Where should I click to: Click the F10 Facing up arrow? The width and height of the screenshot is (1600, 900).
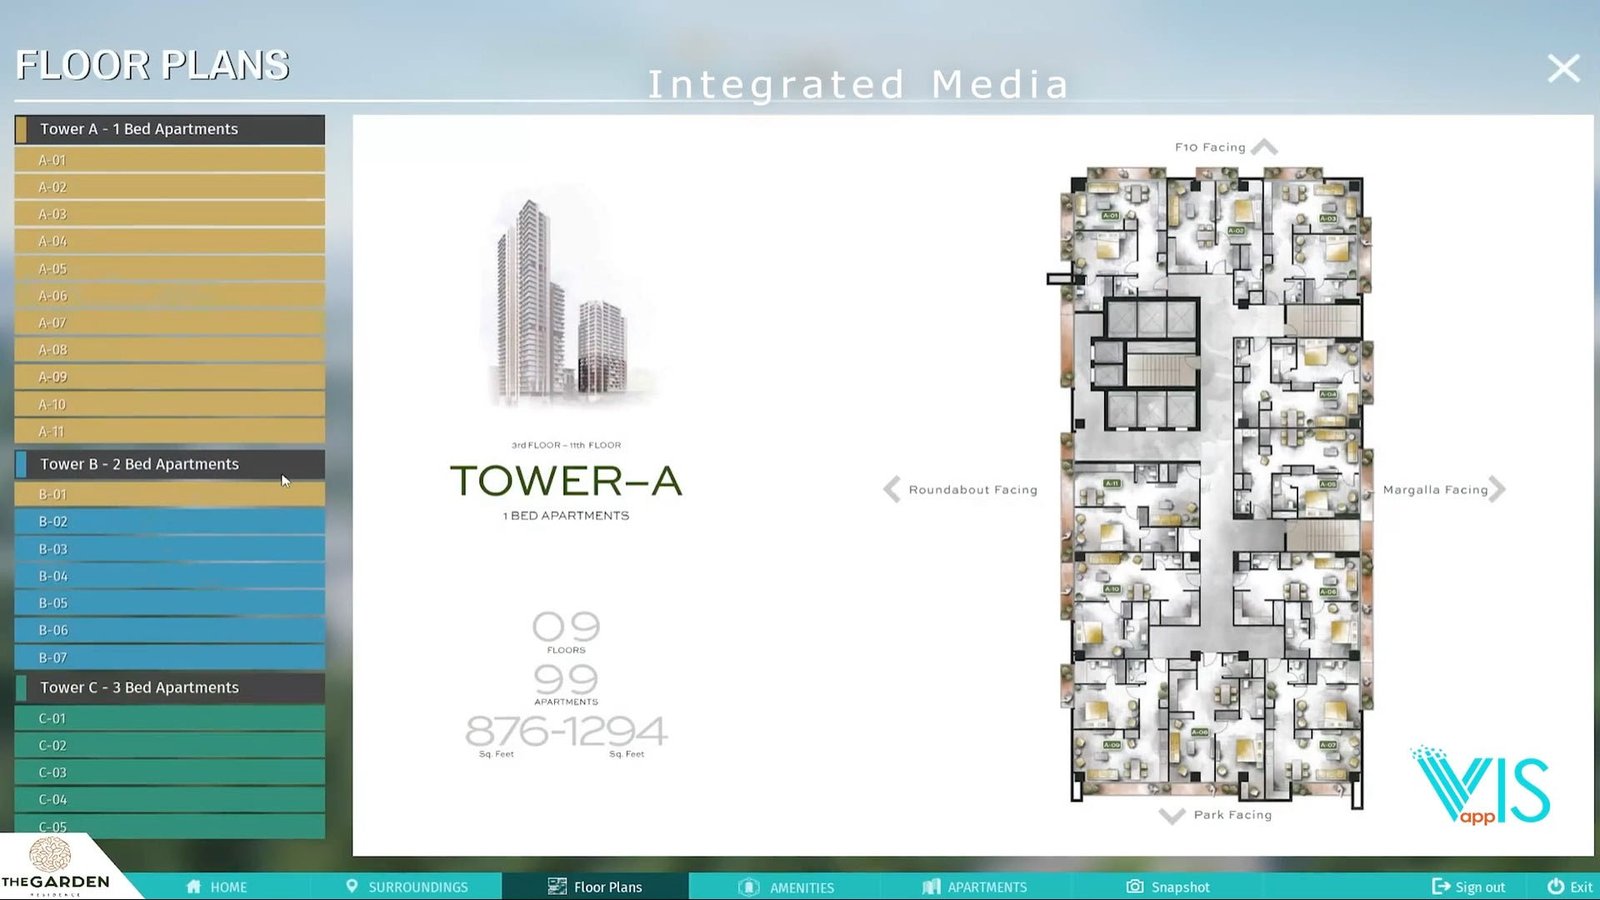click(1264, 148)
